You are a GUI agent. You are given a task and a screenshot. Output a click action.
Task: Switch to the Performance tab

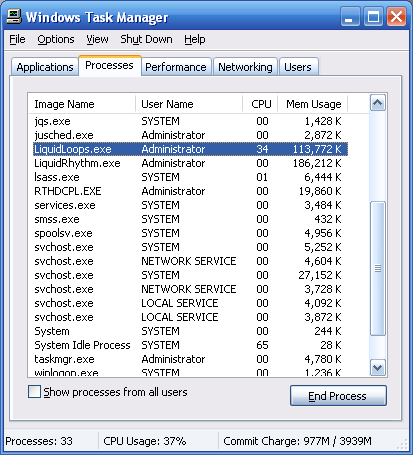176,67
